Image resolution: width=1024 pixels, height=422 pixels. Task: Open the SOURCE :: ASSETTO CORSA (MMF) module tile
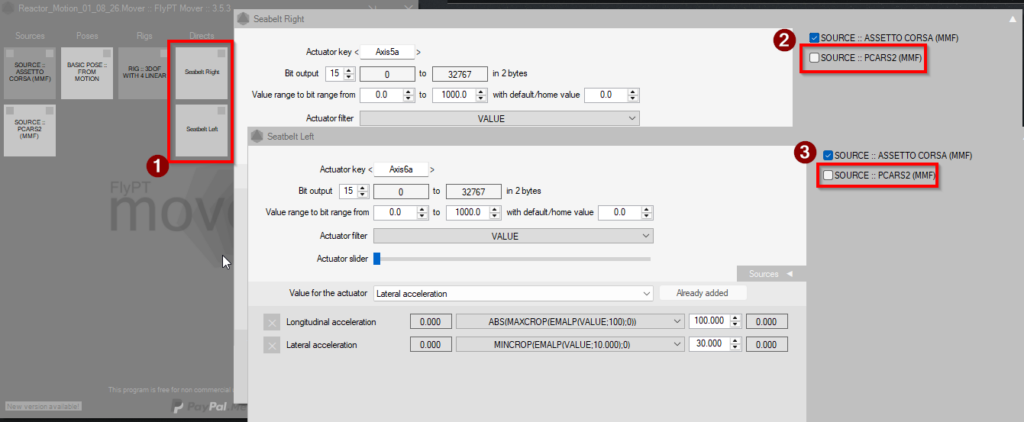click(29, 73)
